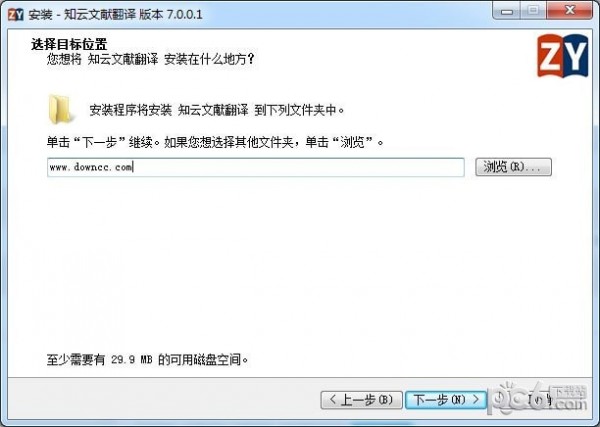The height and width of the screenshot is (427, 600).
Task: Click the 下载站 watermark text
Action: 570,391
